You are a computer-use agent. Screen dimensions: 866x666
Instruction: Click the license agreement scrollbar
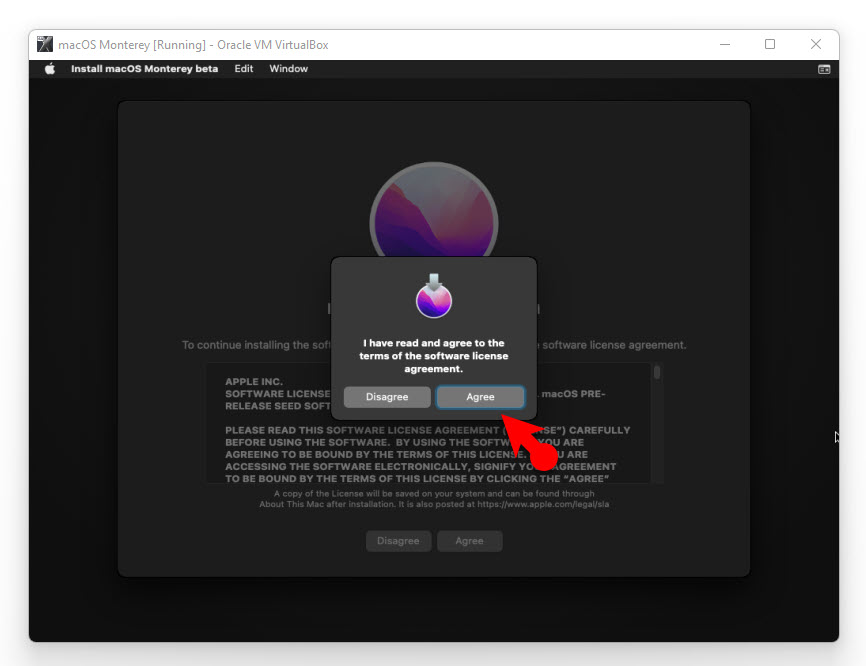657,373
